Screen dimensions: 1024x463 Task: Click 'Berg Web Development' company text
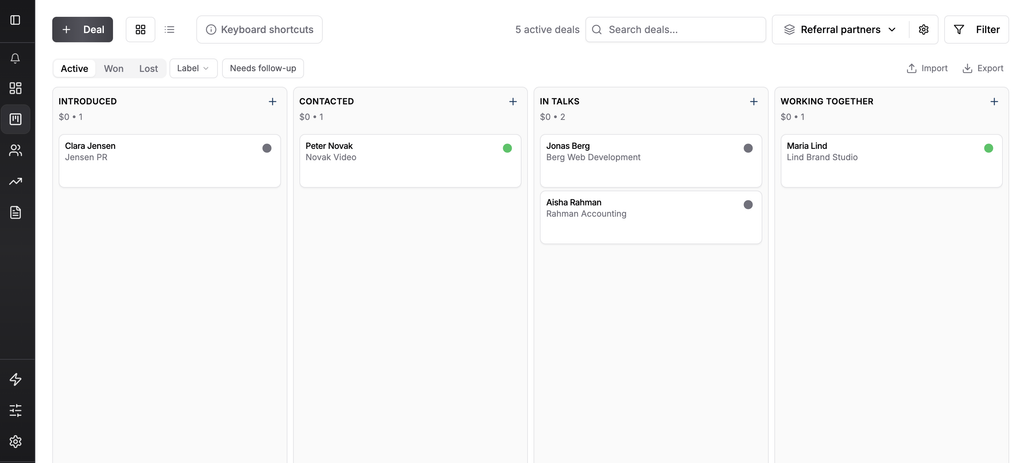tap(594, 157)
